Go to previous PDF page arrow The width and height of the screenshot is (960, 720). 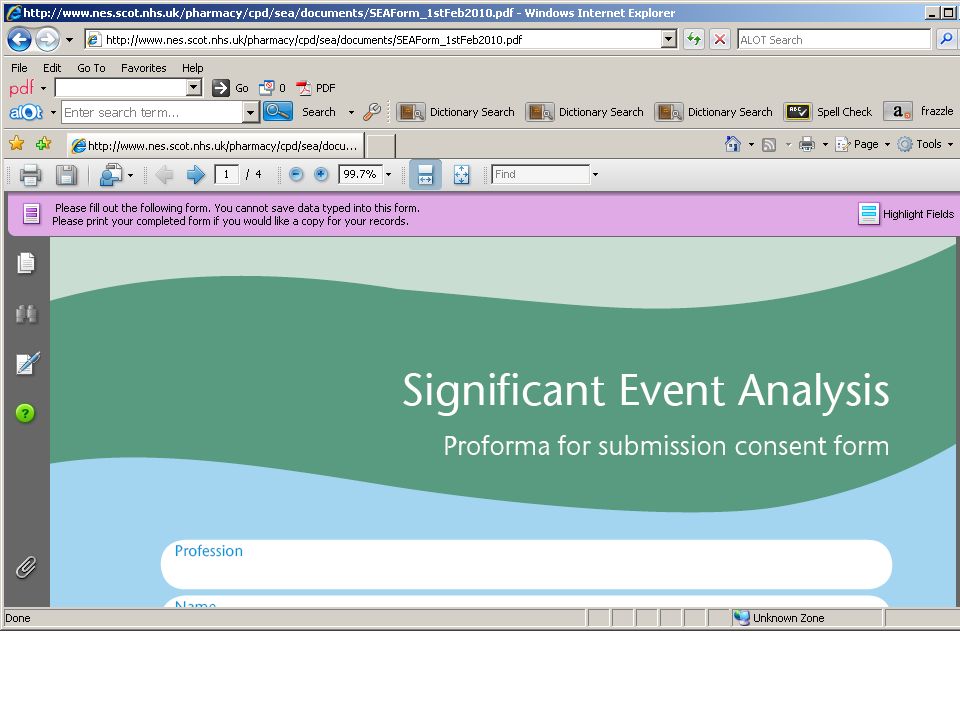[x=164, y=175]
